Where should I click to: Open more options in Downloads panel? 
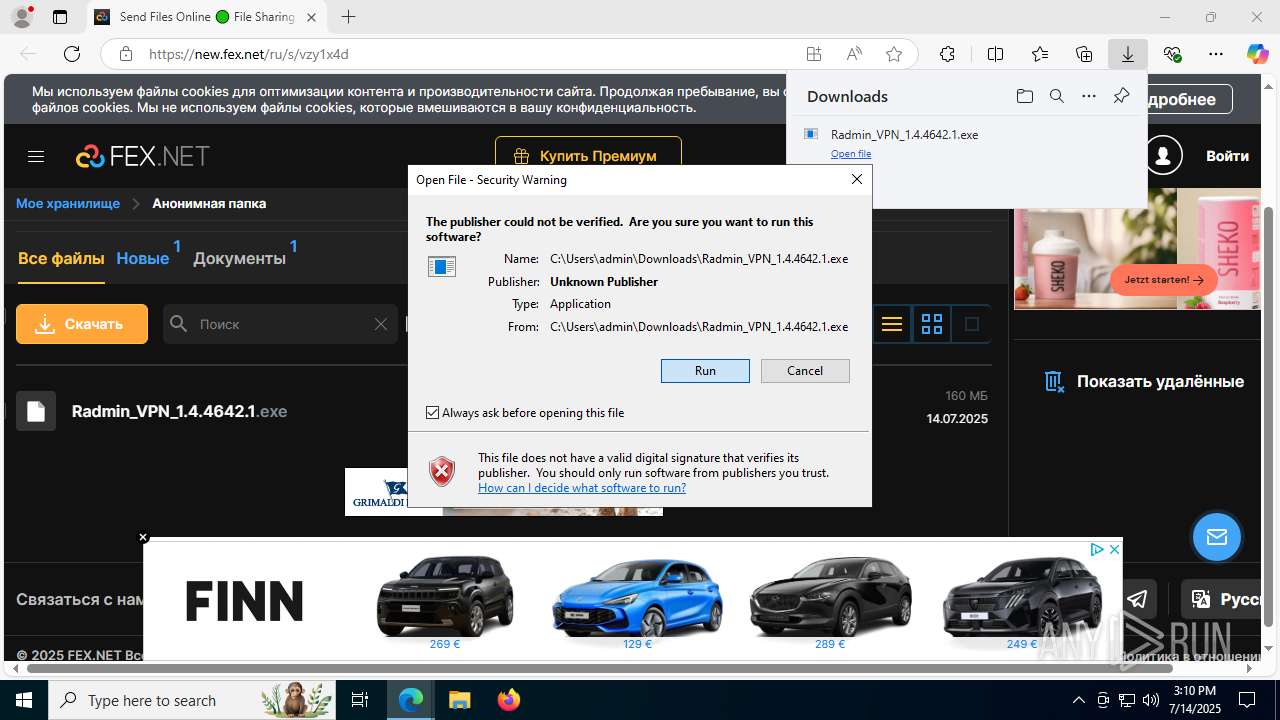1089,96
